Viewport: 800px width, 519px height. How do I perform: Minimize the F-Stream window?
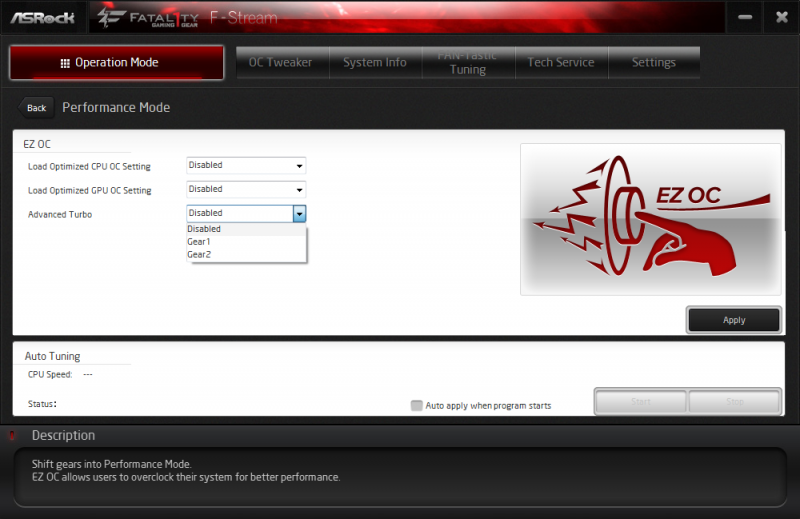tap(745, 17)
